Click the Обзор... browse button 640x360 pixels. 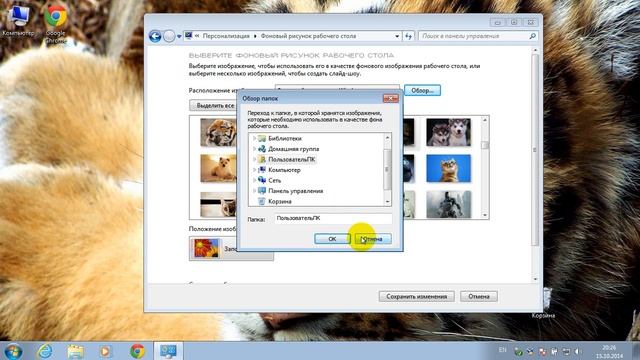point(422,90)
